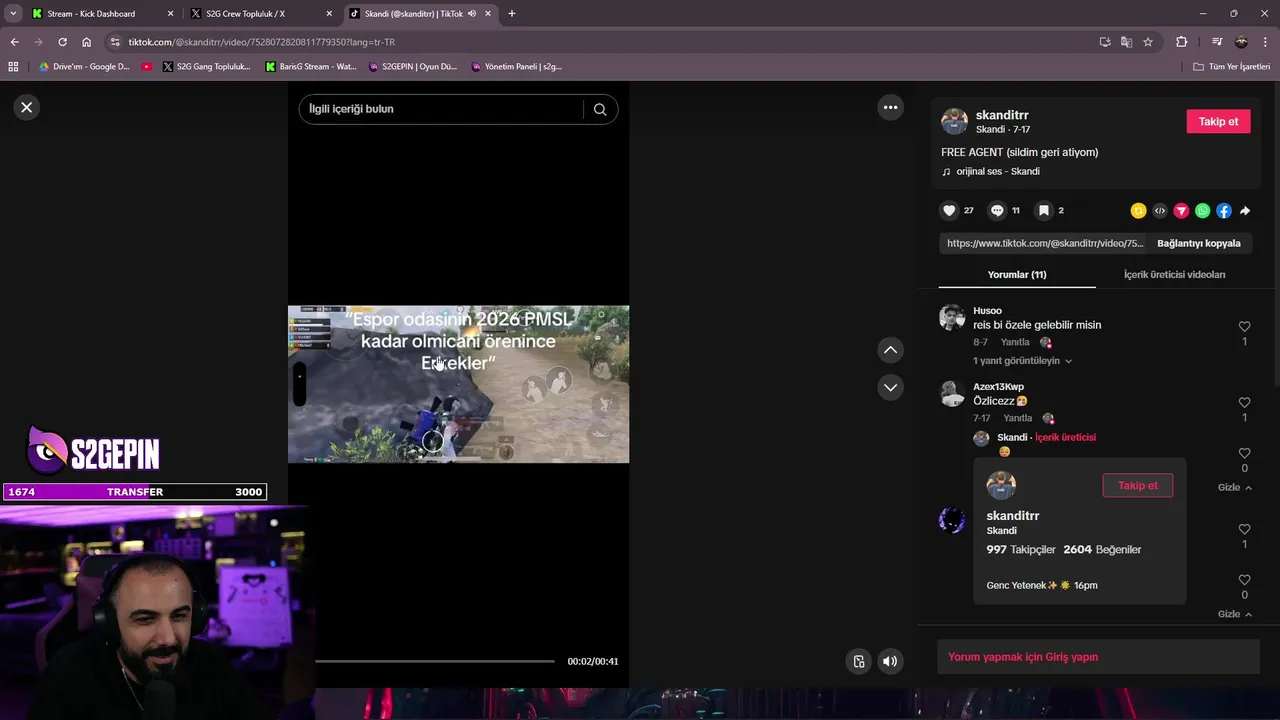
Task: Click the video progress bar
Action: 434,661
